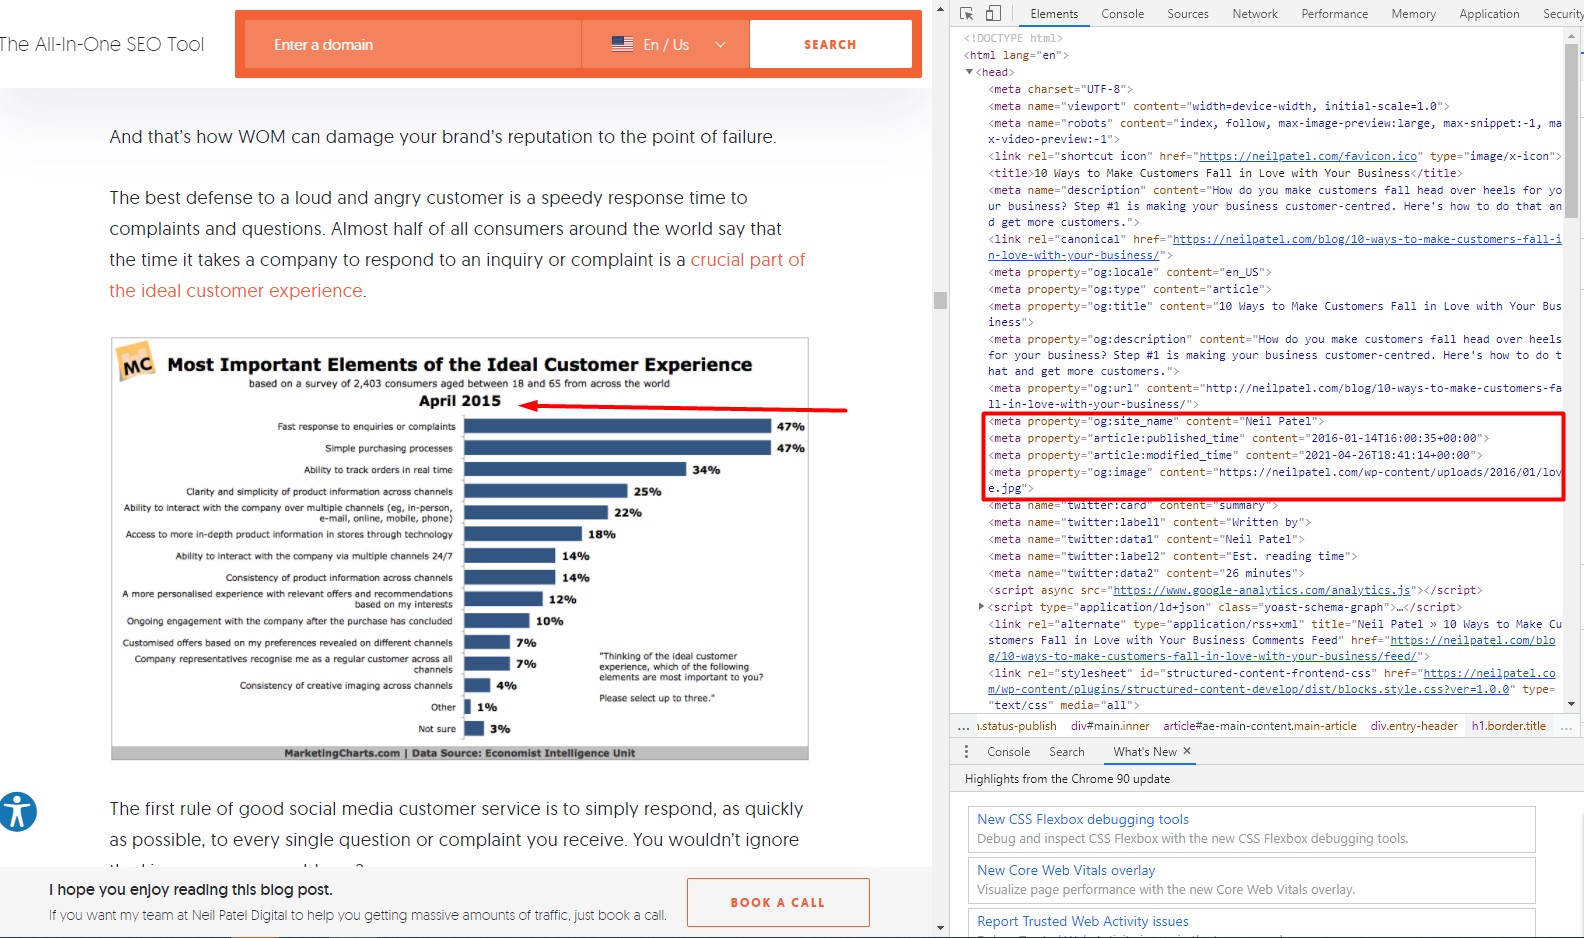Image resolution: width=1584 pixels, height=938 pixels.
Task: Click The All-In-One SEO Tool heading
Action: [x=102, y=44]
